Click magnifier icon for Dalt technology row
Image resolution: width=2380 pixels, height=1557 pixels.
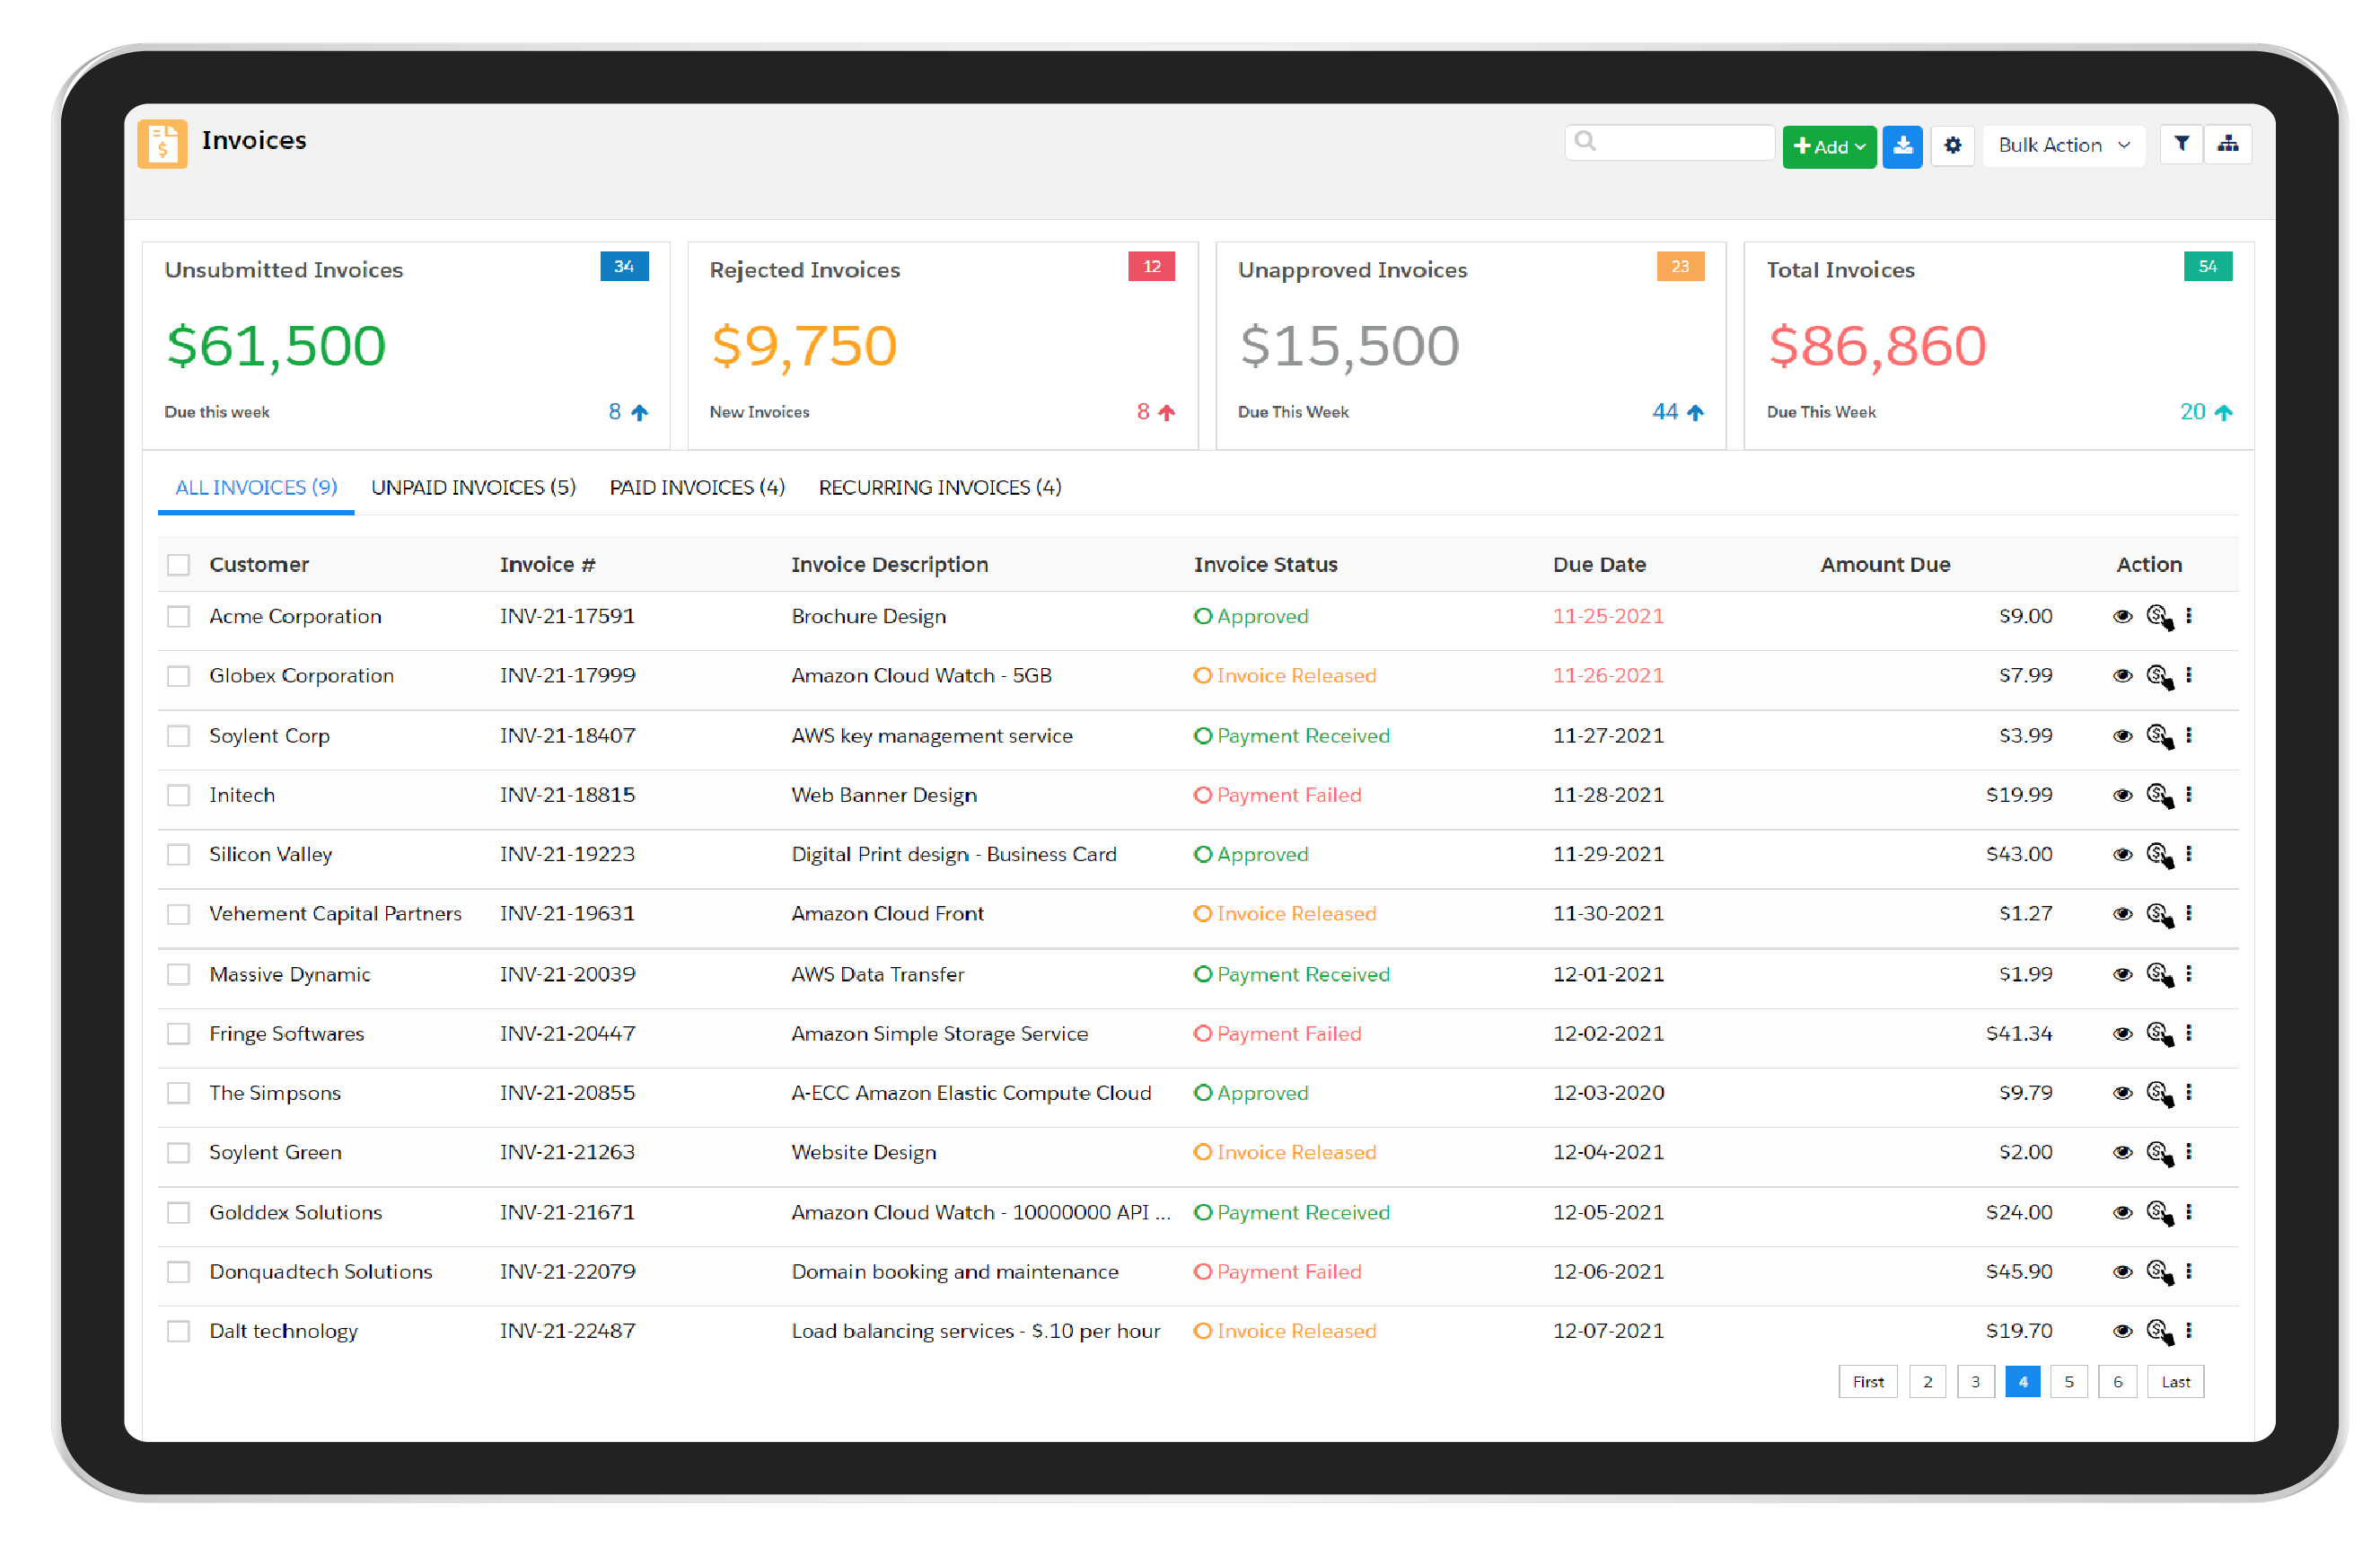click(x=2160, y=1331)
